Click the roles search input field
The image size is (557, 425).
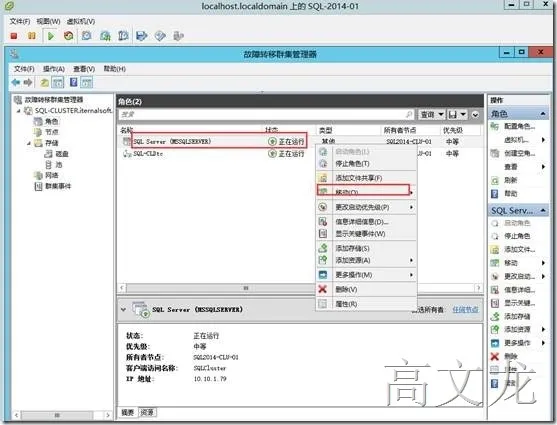pos(266,114)
